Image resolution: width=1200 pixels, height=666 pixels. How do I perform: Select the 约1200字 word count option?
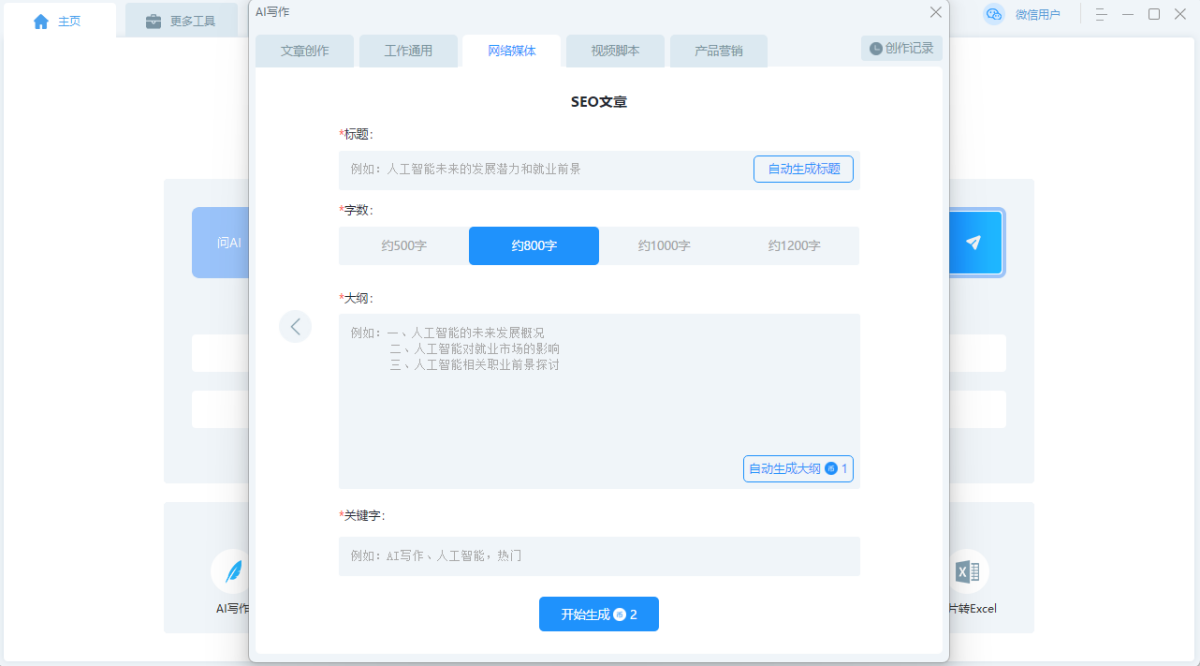coord(793,245)
